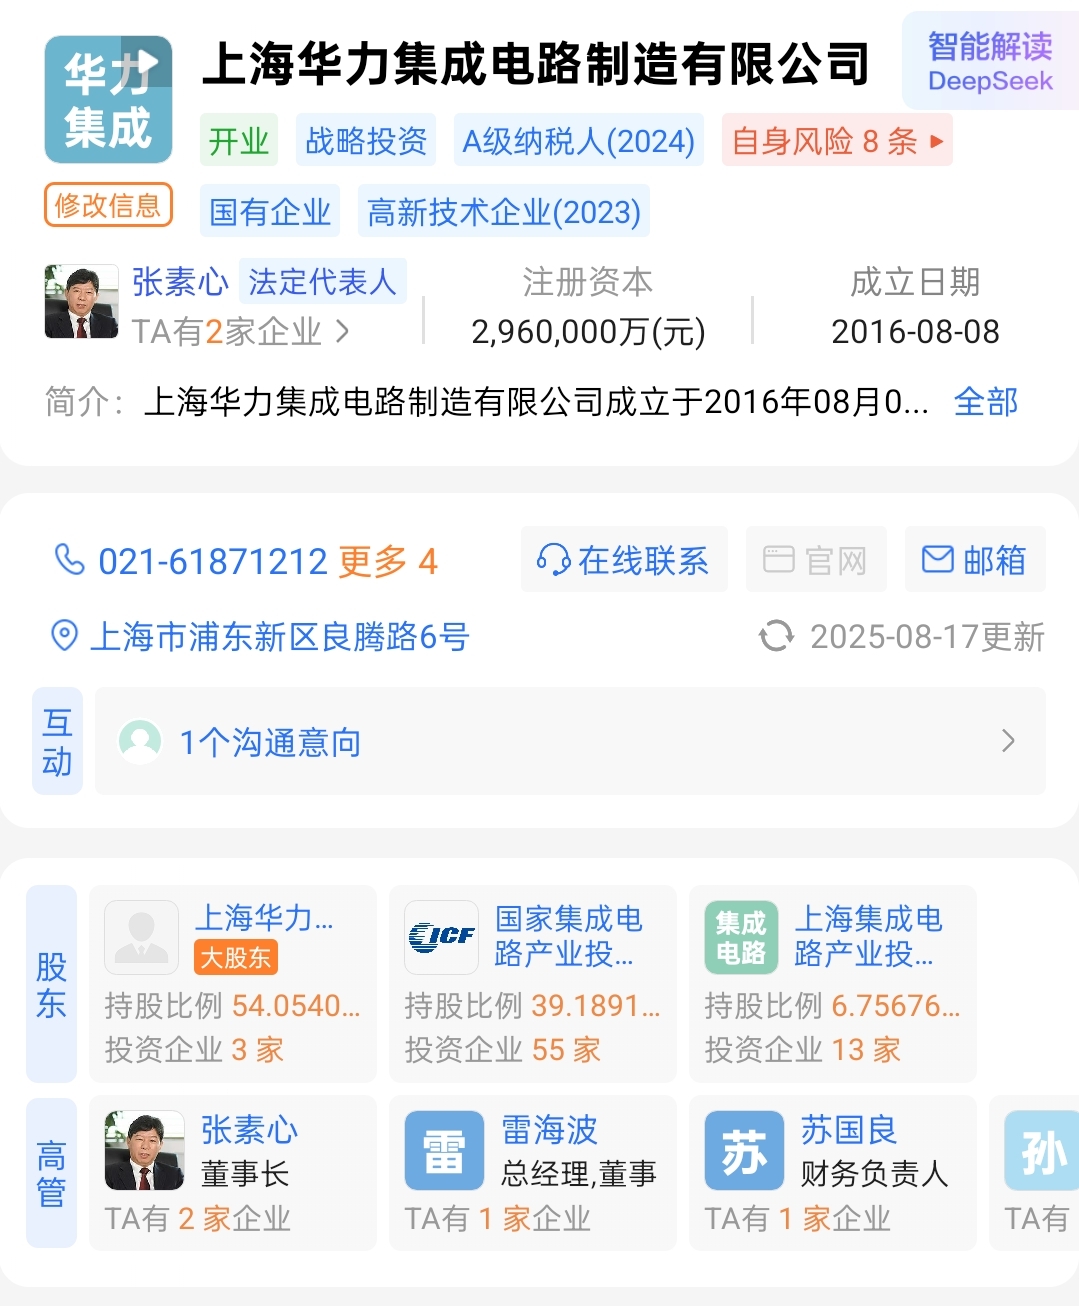Expand 自身风险 8 条 details
This screenshot has height=1306, width=1079.
(837, 140)
